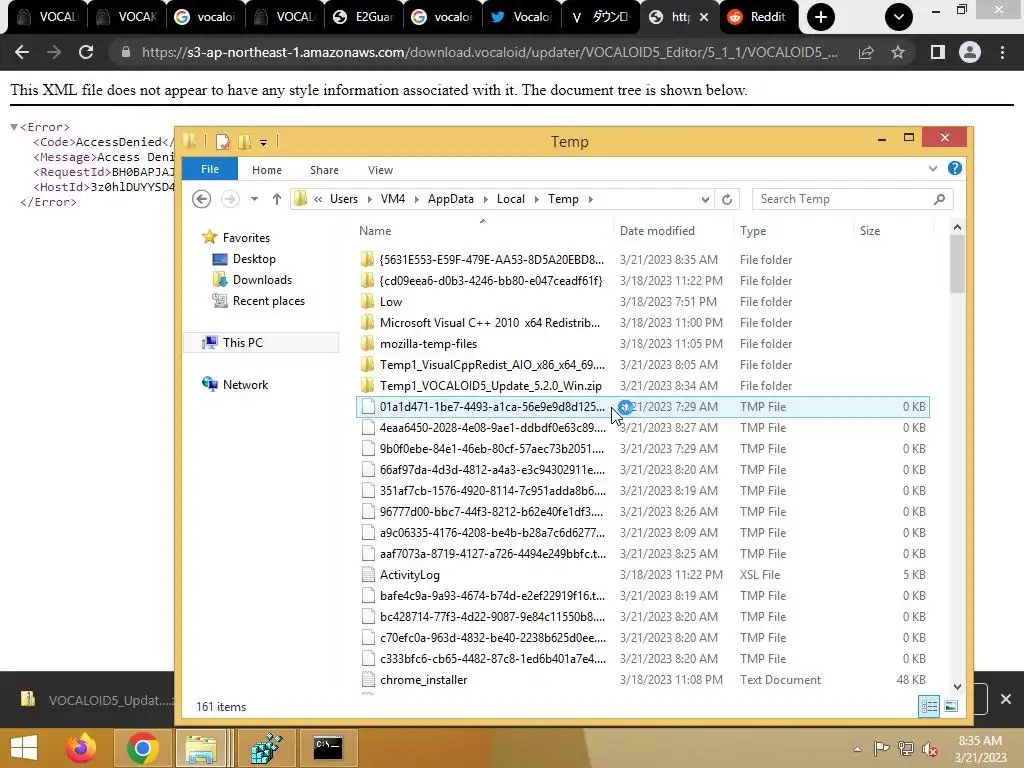Image resolution: width=1024 pixels, height=768 pixels.
Task: Open Windows Start button
Action: pyautogui.click(x=24, y=748)
